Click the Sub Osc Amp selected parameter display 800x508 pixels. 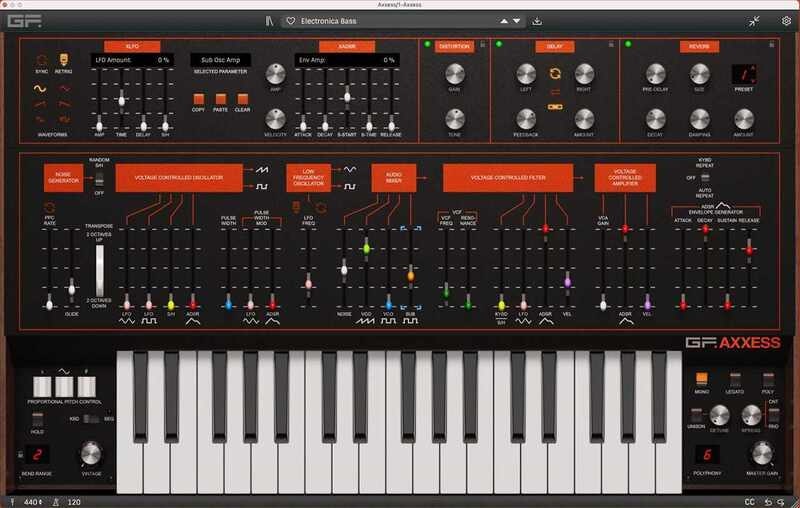point(222,60)
